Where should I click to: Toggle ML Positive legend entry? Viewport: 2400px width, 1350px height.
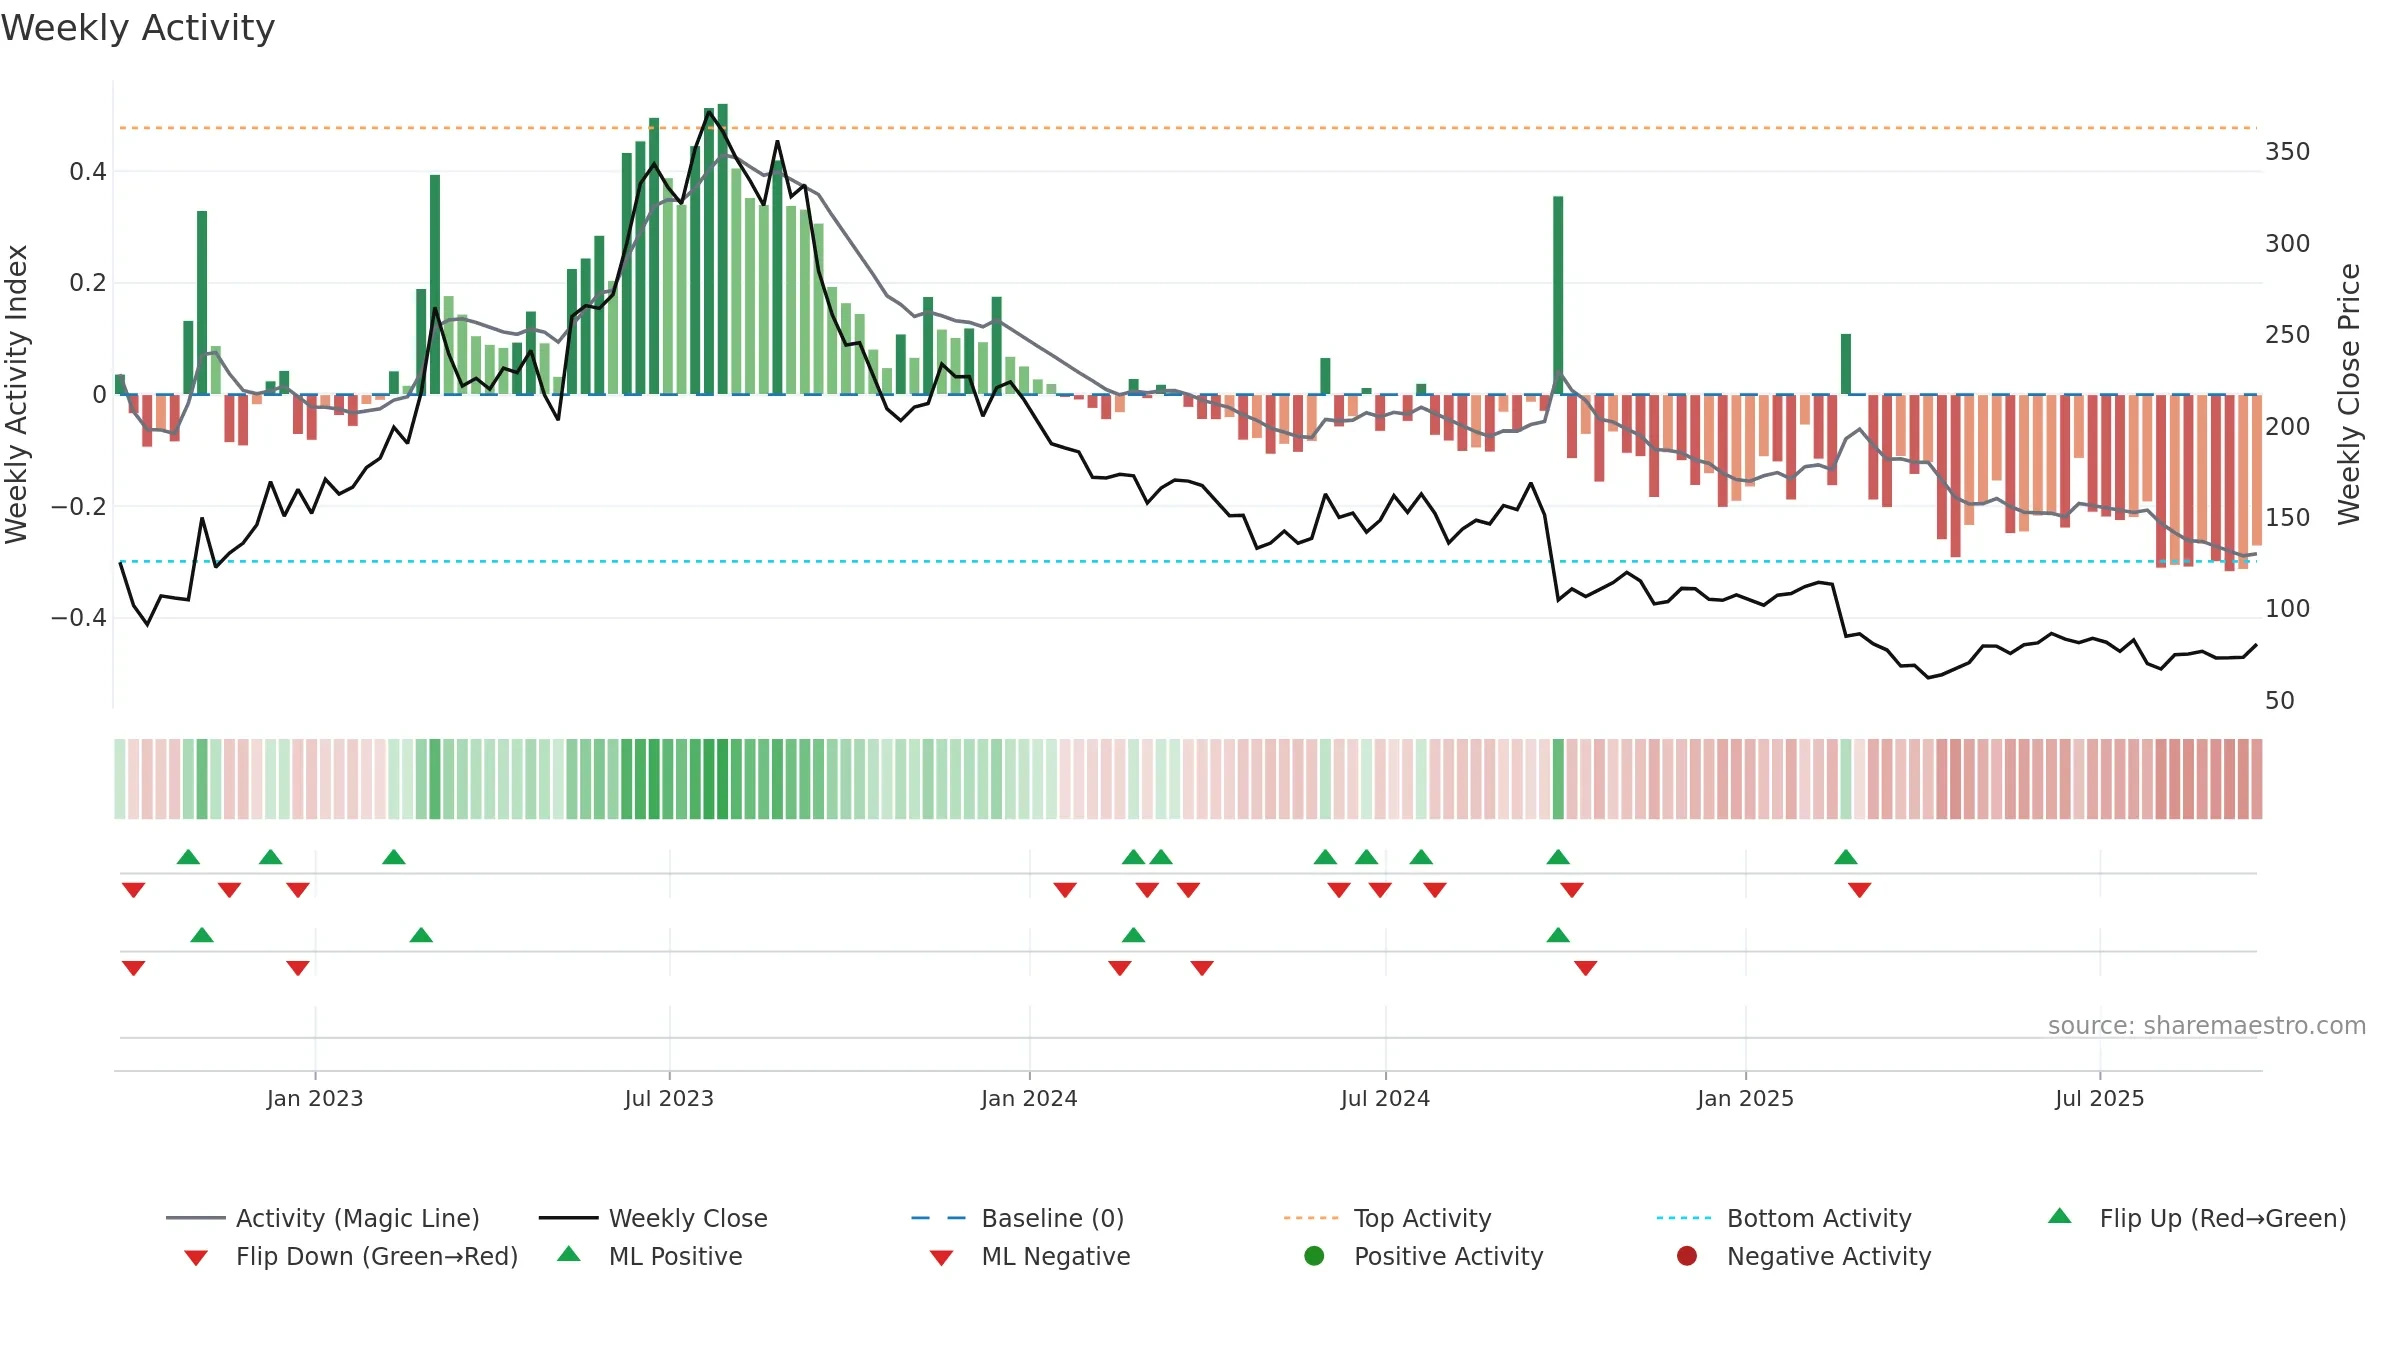point(650,1256)
